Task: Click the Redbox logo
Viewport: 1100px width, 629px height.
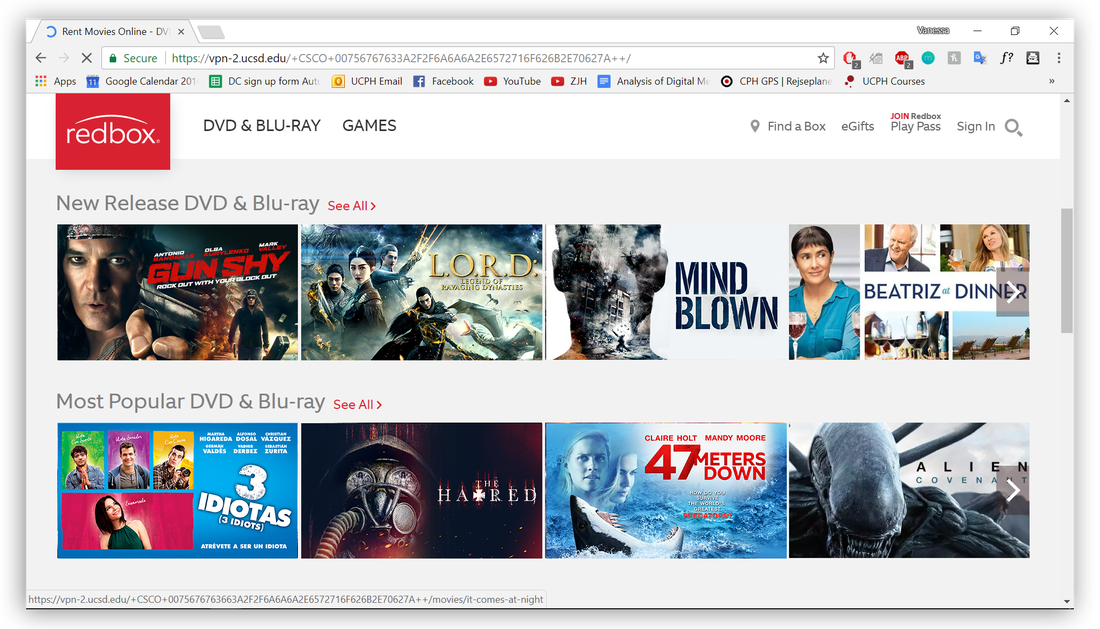Action: pyautogui.click(x=113, y=131)
